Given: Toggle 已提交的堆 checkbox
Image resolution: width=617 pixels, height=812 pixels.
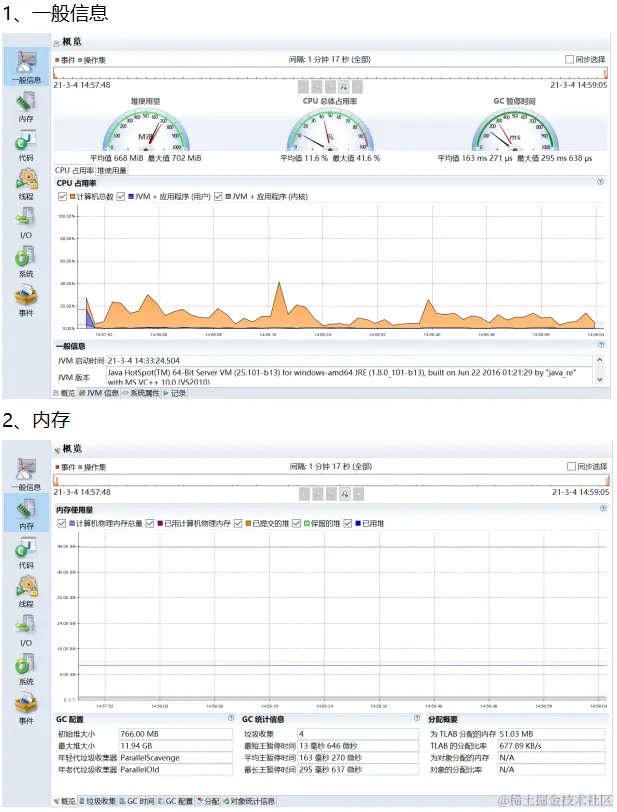Looking at the screenshot, I should [x=238, y=524].
